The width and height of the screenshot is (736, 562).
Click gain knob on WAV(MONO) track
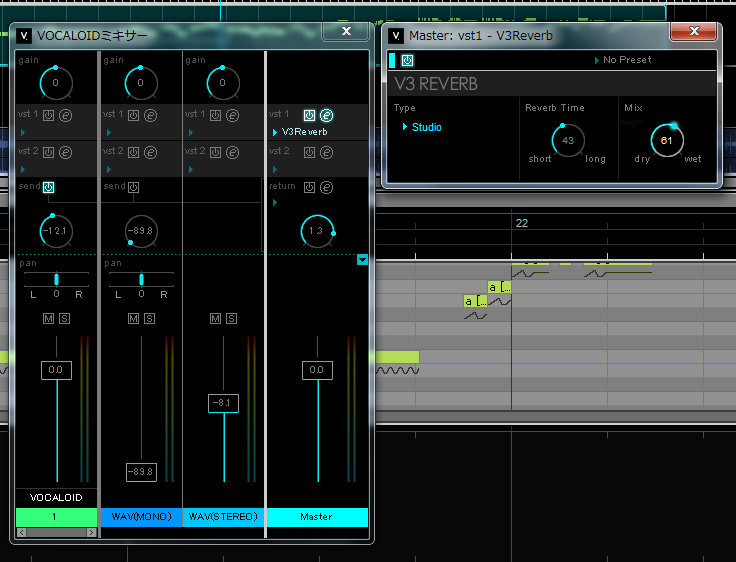pyautogui.click(x=141, y=83)
